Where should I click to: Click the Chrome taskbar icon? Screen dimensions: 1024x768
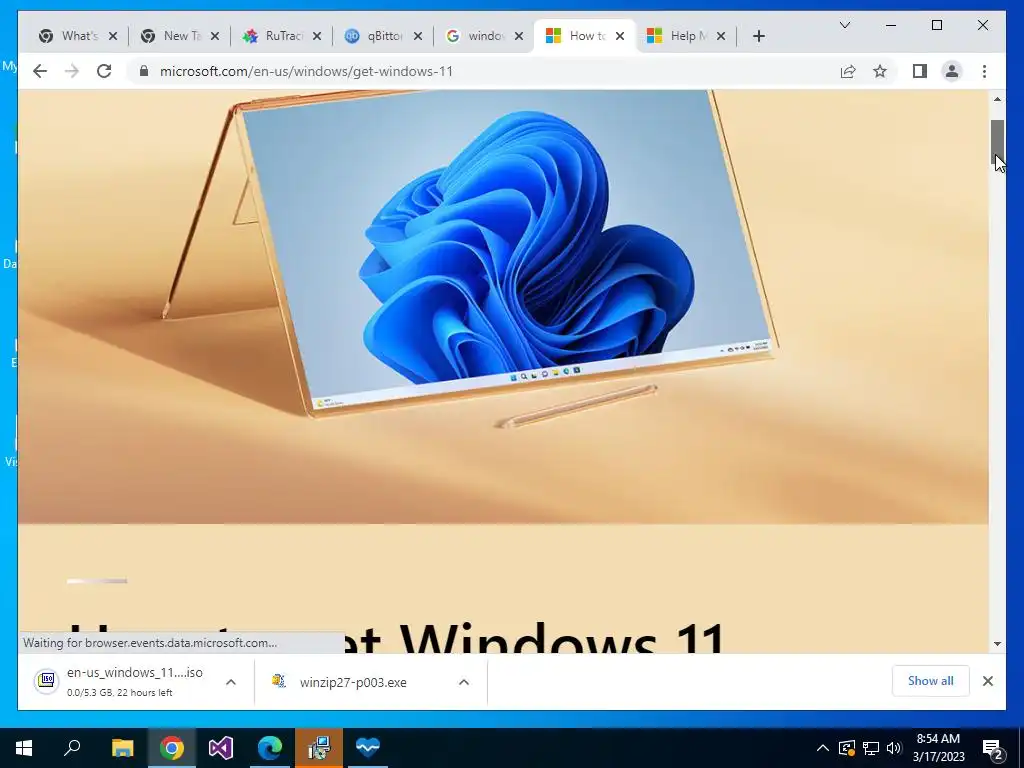pos(172,748)
